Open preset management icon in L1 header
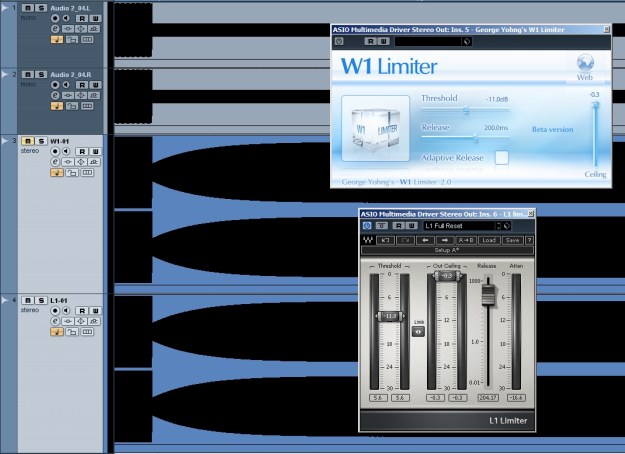 click(x=507, y=226)
